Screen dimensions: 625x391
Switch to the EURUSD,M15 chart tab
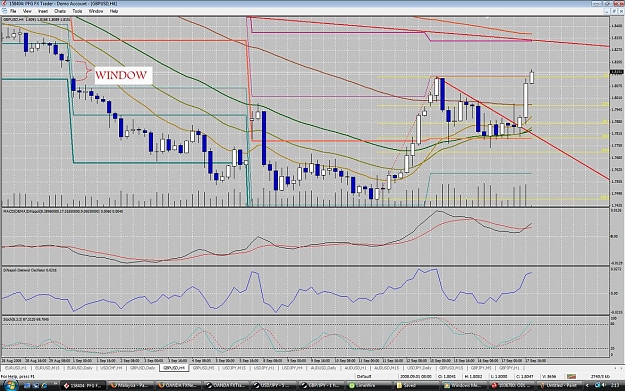point(47,368)
